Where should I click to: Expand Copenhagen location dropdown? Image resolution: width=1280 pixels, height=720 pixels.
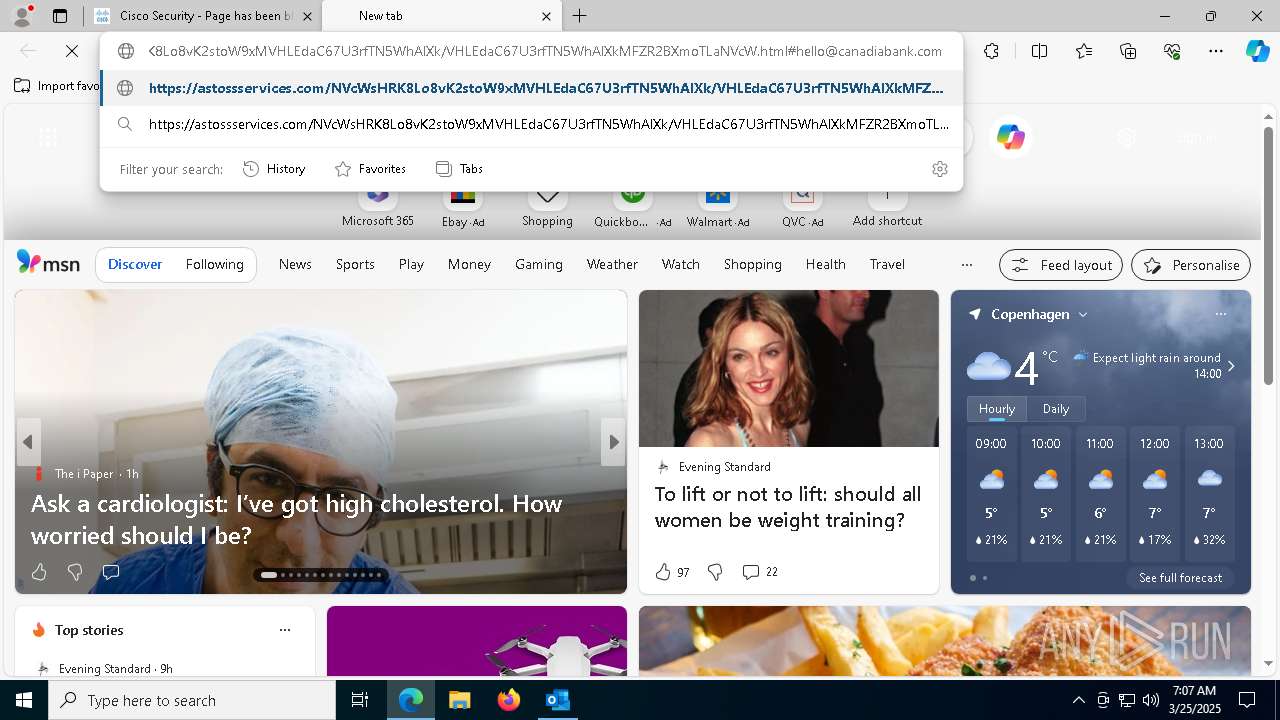point(1082,314)
